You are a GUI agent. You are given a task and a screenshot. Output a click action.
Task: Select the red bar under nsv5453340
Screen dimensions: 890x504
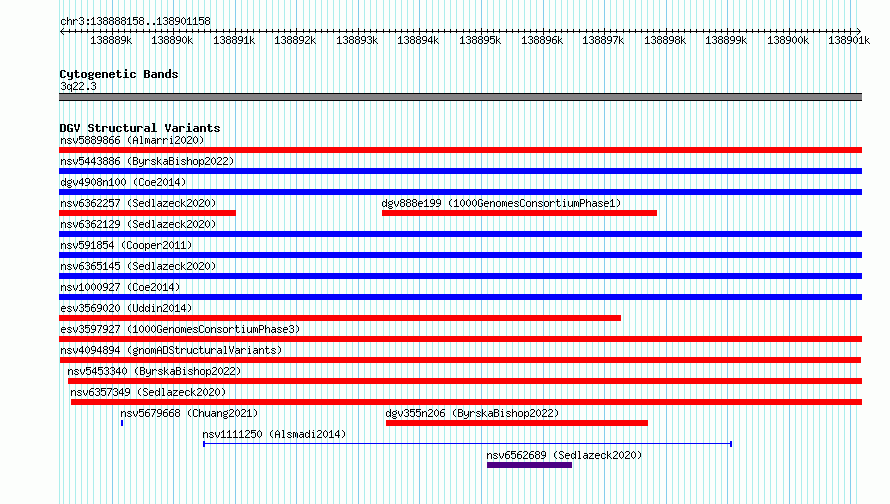(x=465, y=381)
